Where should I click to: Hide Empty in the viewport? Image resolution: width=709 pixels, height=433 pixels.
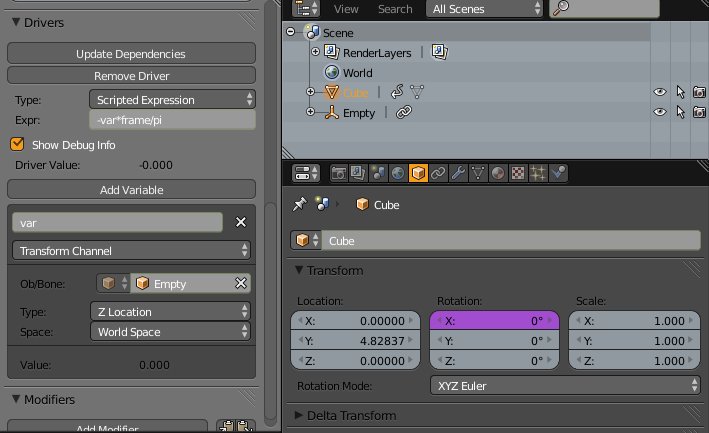660,112
